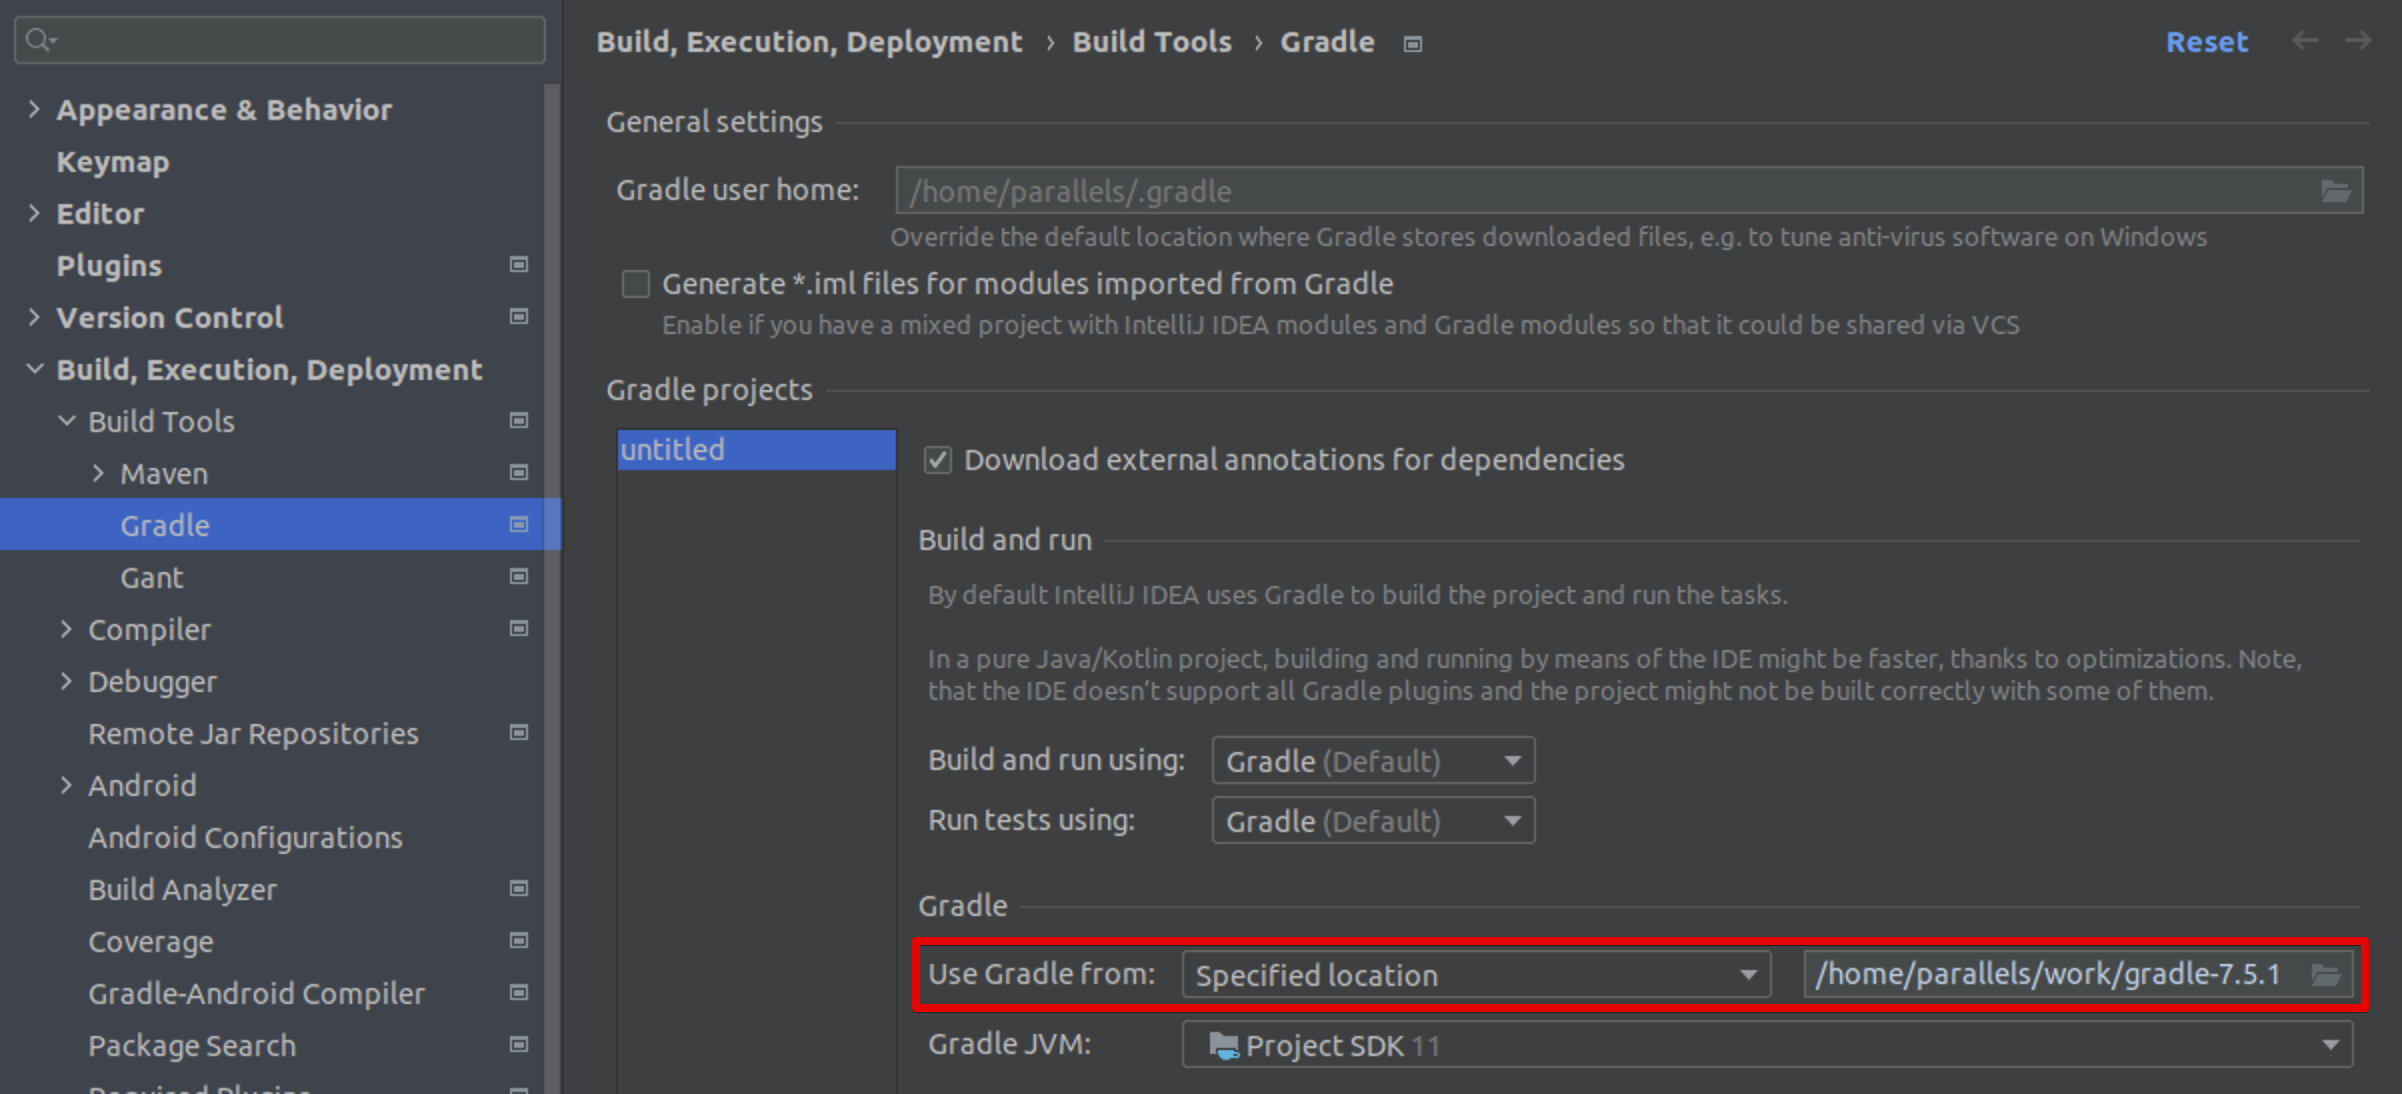This screenshot has height=1094, width=2402.
Task: Expand the Android node
Action: click(66, 785)
